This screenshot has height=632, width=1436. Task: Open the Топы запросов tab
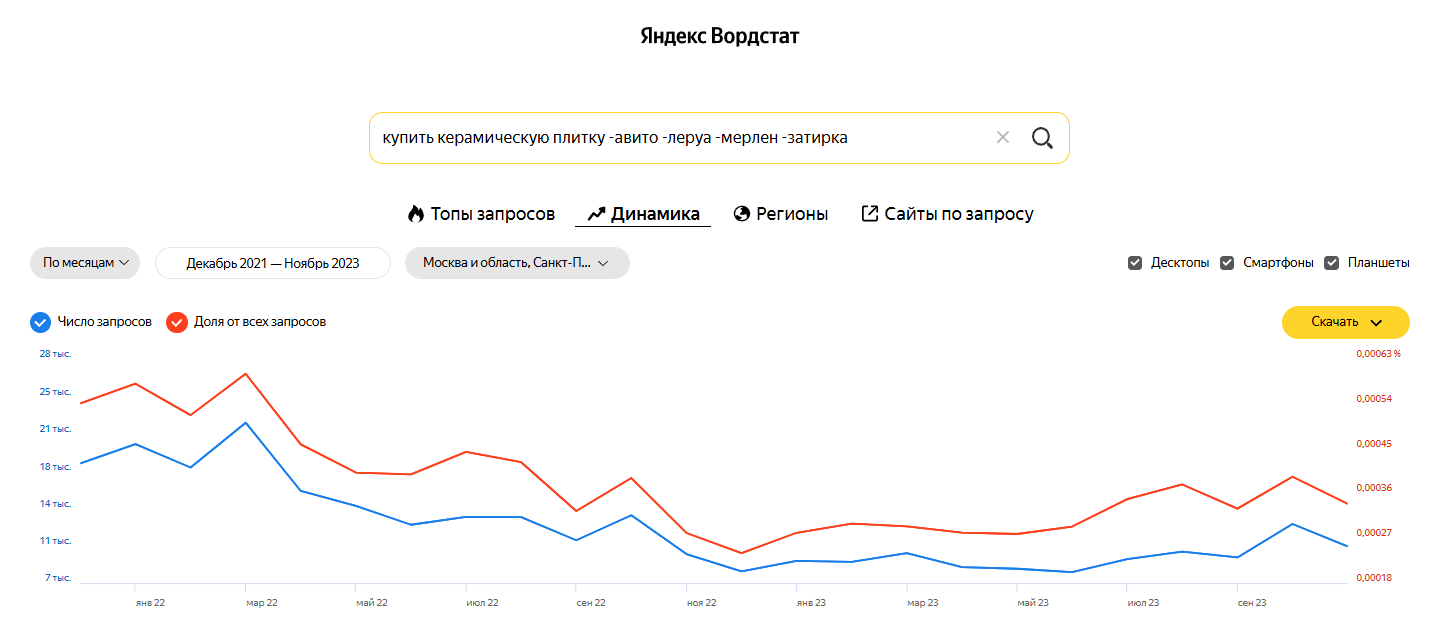pyautogui.click(x=481, y=214)
